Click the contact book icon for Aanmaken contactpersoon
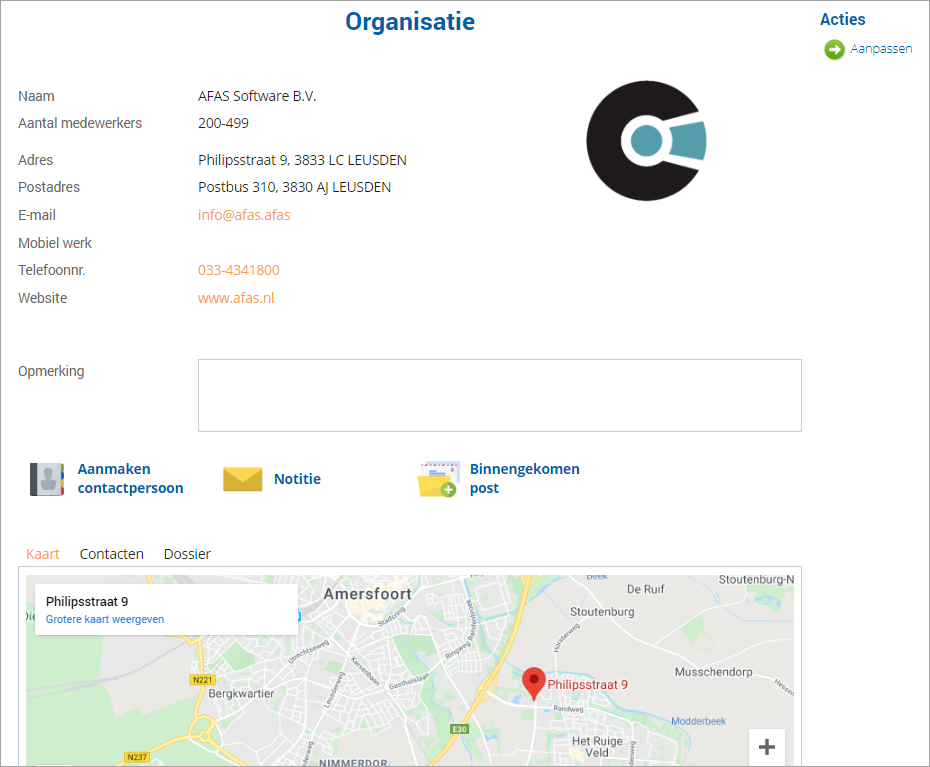Image resolution: width=930 pixels, height=767 pixels. pyautogui.click(x=47, y=479)
